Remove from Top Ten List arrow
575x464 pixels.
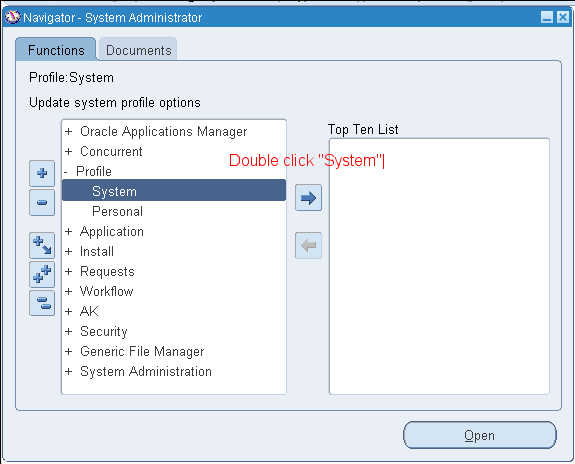pyautogui.click(x=308, y=245)
